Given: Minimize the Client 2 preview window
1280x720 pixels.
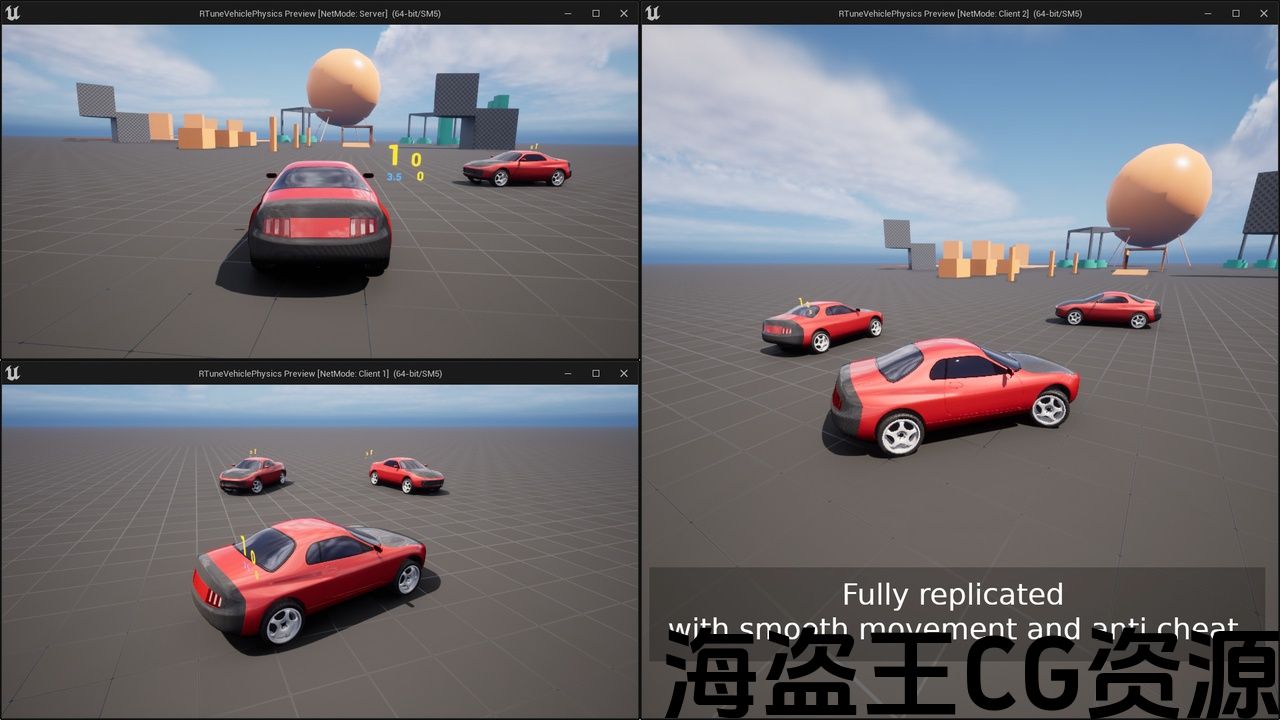Looking at the screenshot, I should pyautogui.click(x=1208, y=13).
